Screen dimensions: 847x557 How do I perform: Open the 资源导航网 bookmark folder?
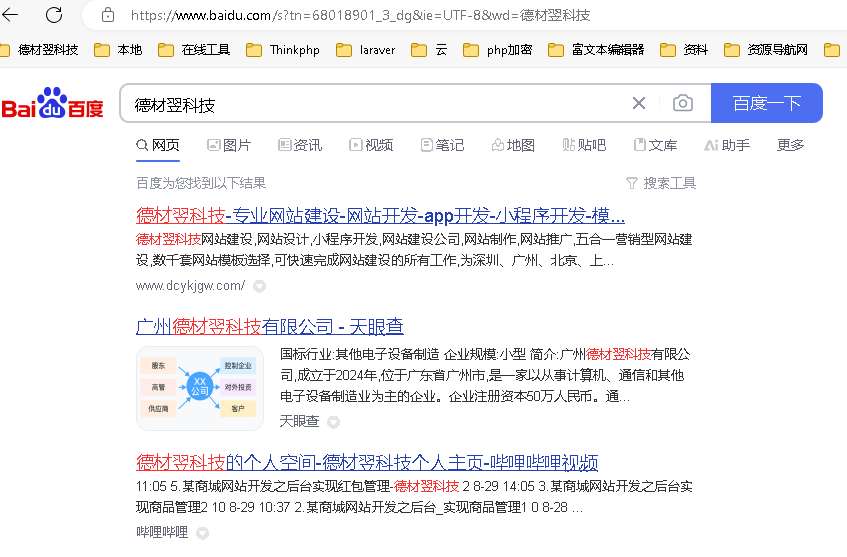(765, 50)
